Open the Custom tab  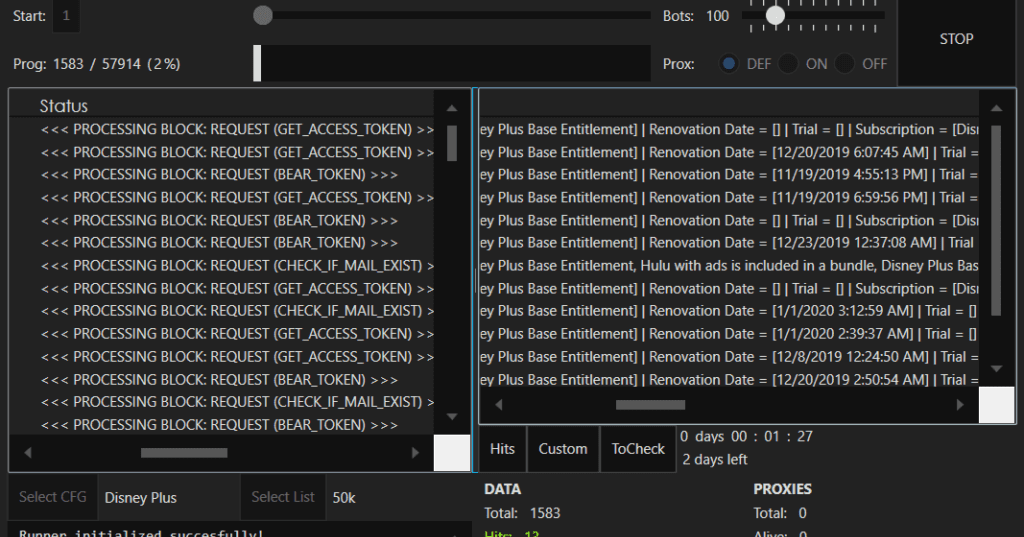(563, 449)
